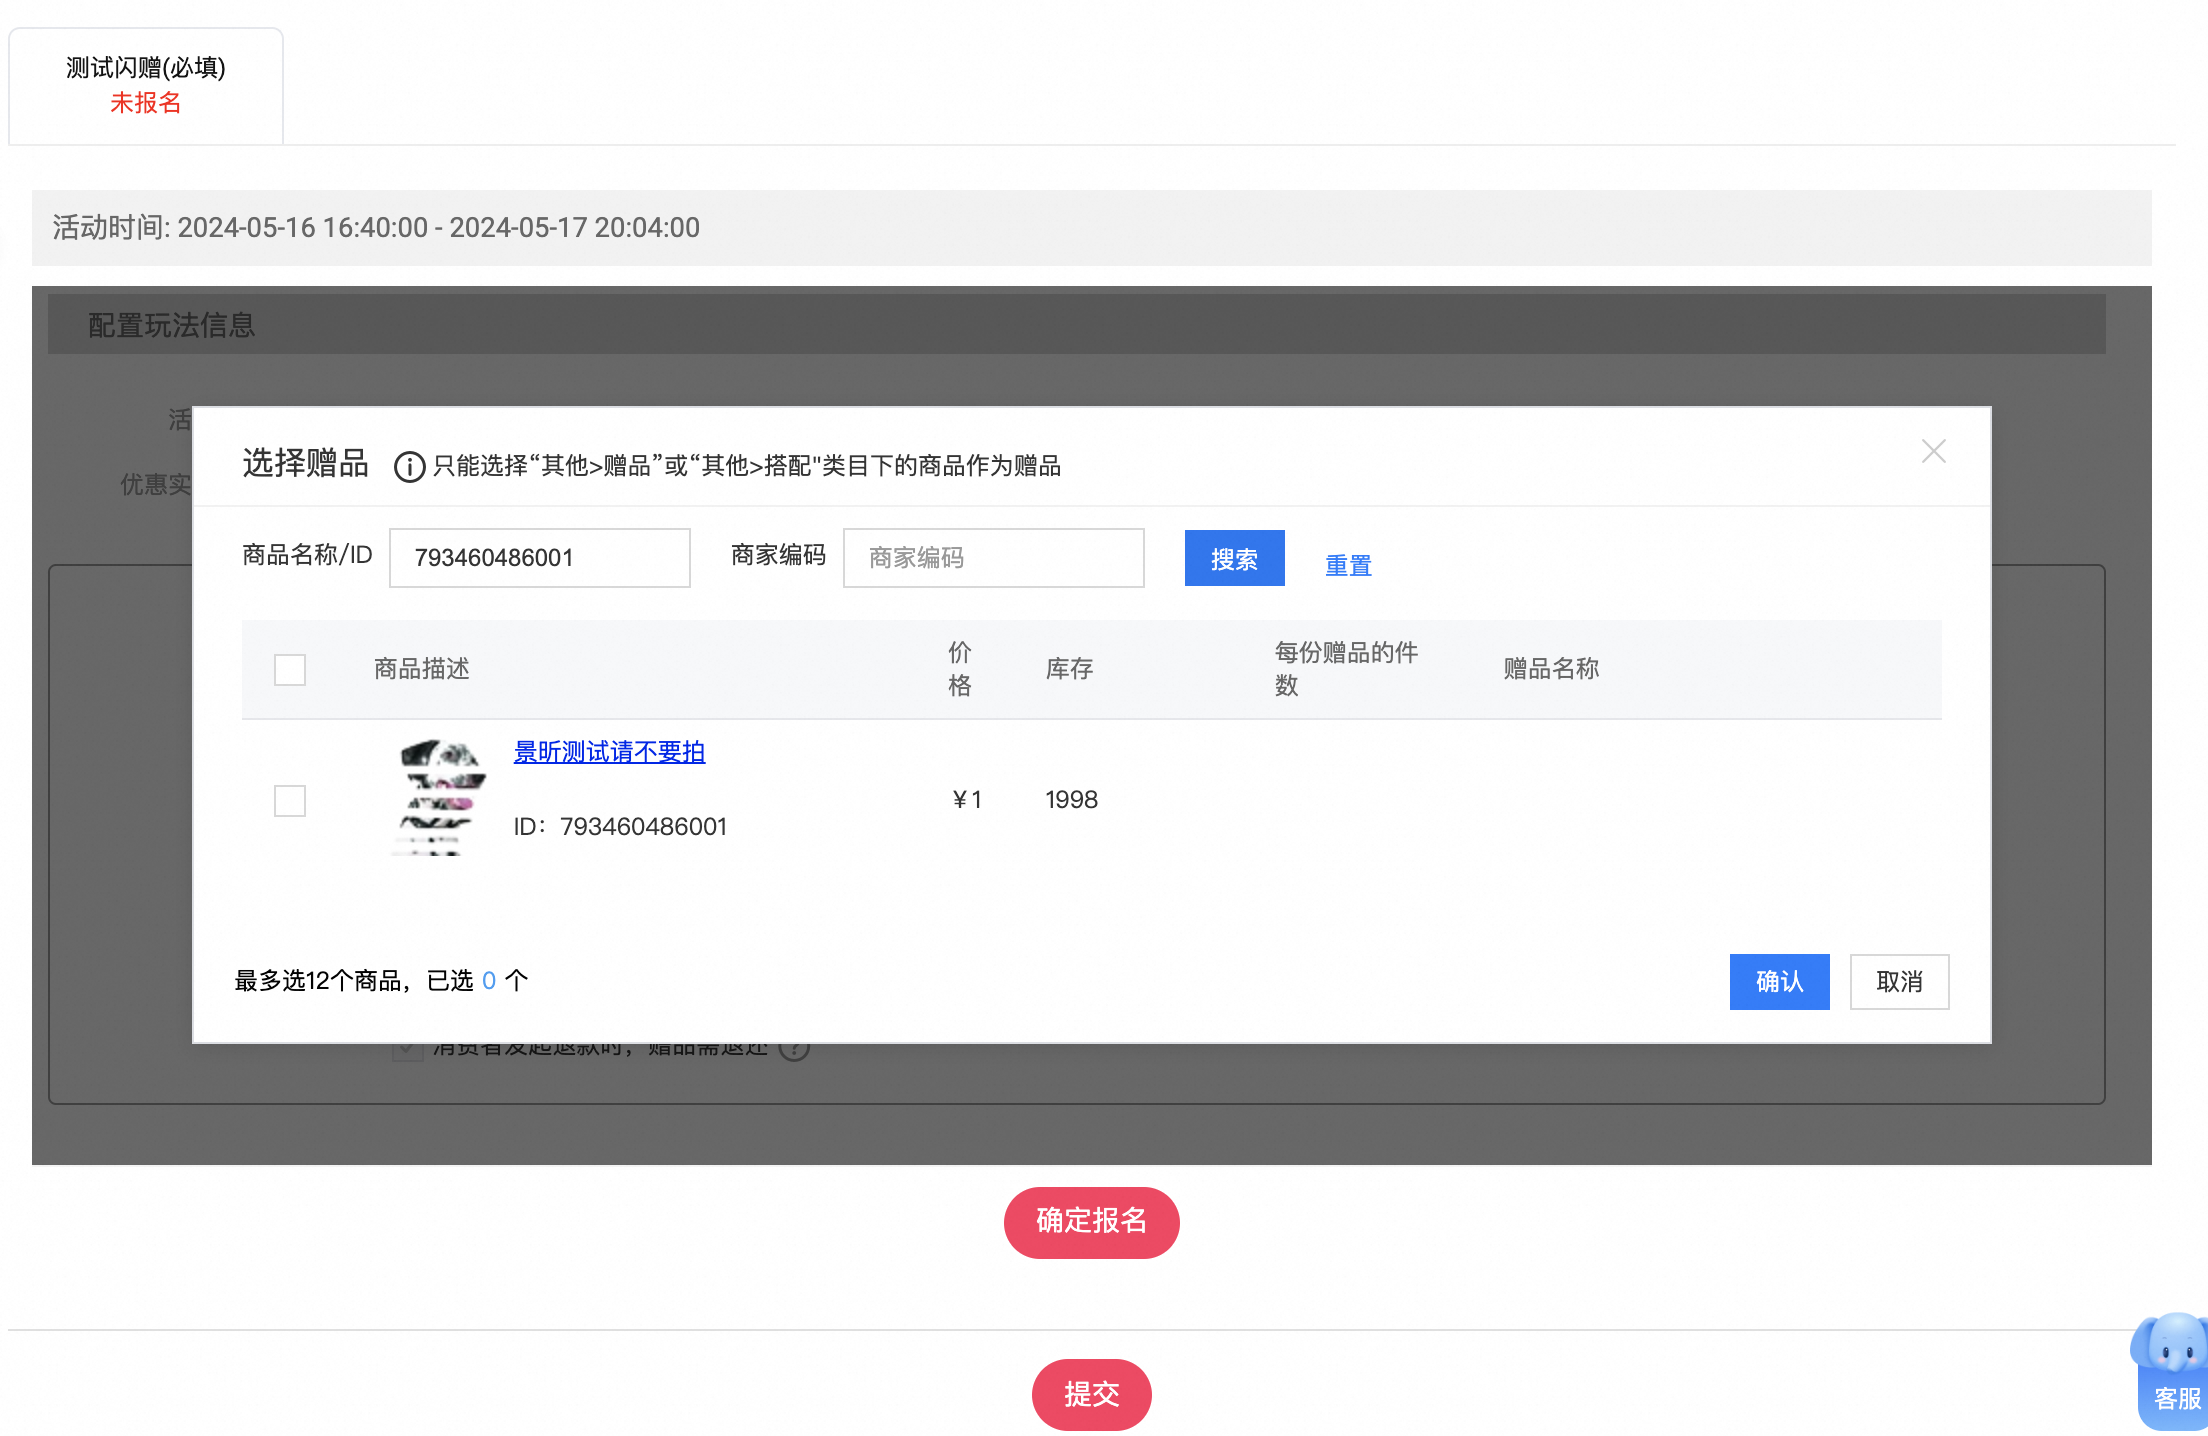Tick the select-all checkbox in table header

pyautogui.click(x=290, y=669)
